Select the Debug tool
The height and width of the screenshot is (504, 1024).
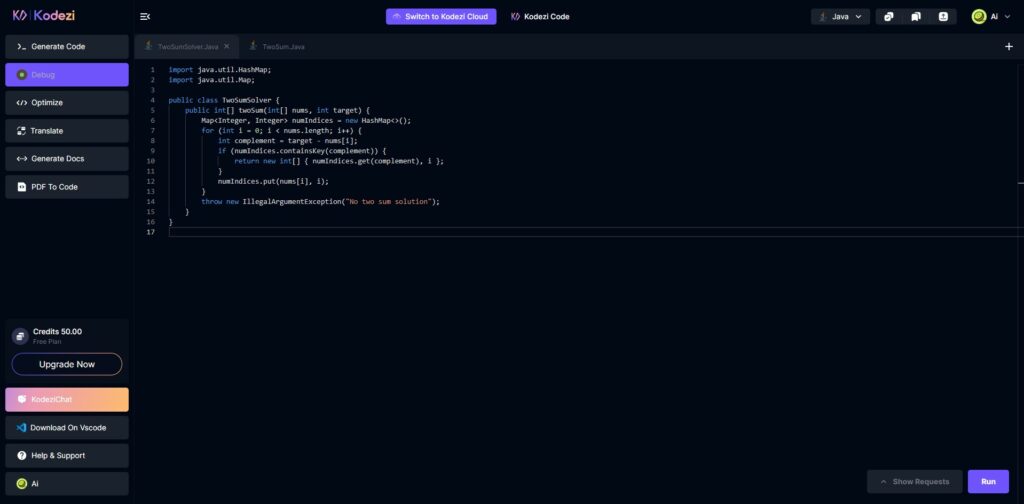pos(67,74)
